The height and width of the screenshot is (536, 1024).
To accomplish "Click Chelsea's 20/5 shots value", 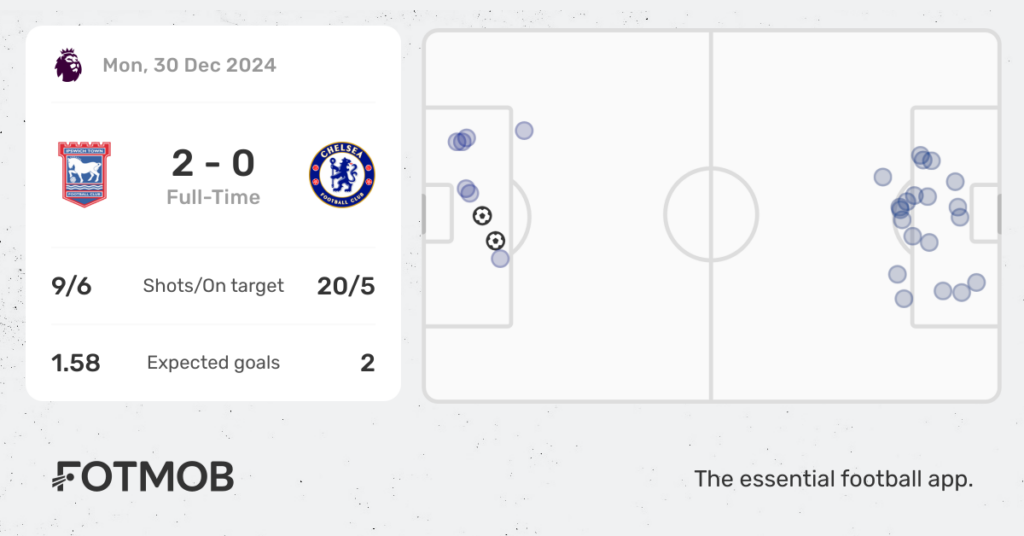I will 346,286.
